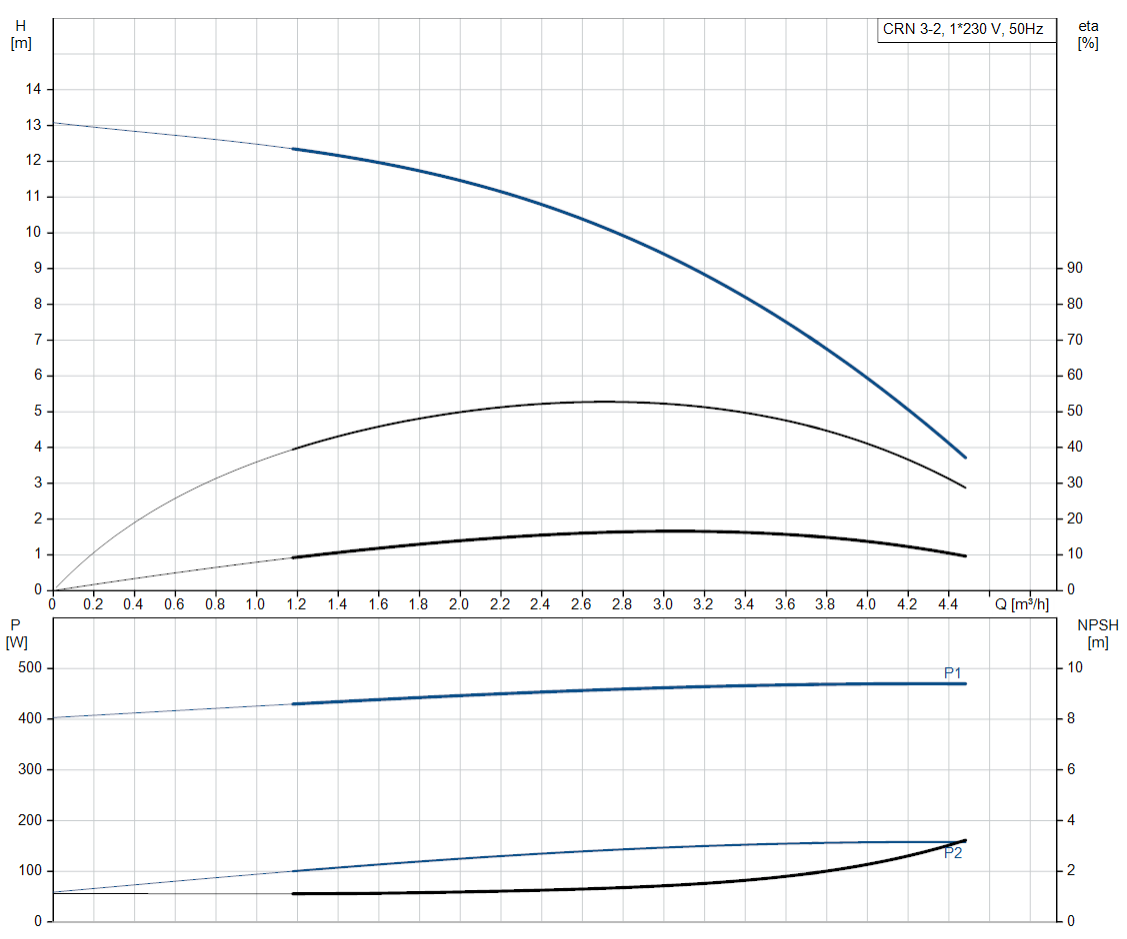Click the NPSH [m] axis title

[x=1098, y=633]
